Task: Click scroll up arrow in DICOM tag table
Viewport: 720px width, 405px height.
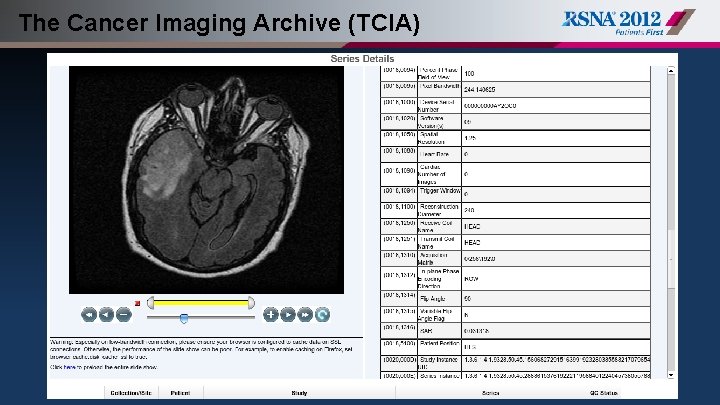Action: (x=671, y=71)
